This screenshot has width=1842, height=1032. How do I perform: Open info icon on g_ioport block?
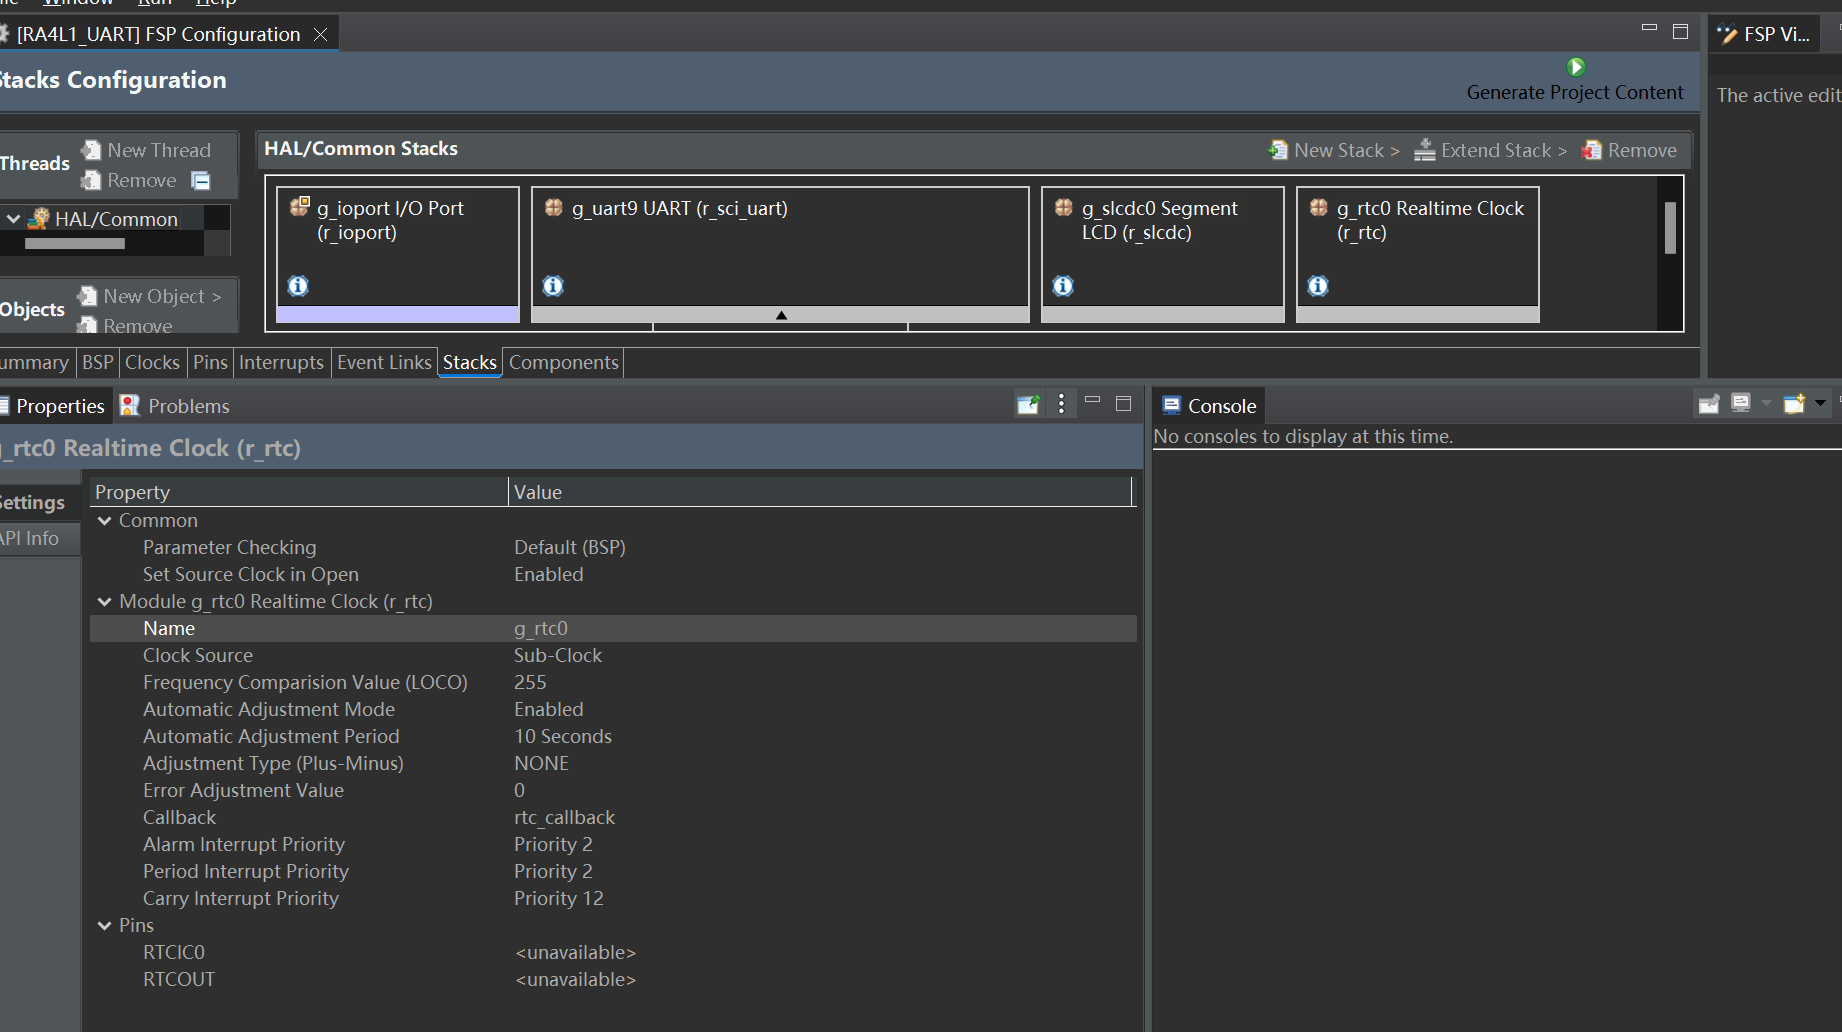click(x=298, y=286)
